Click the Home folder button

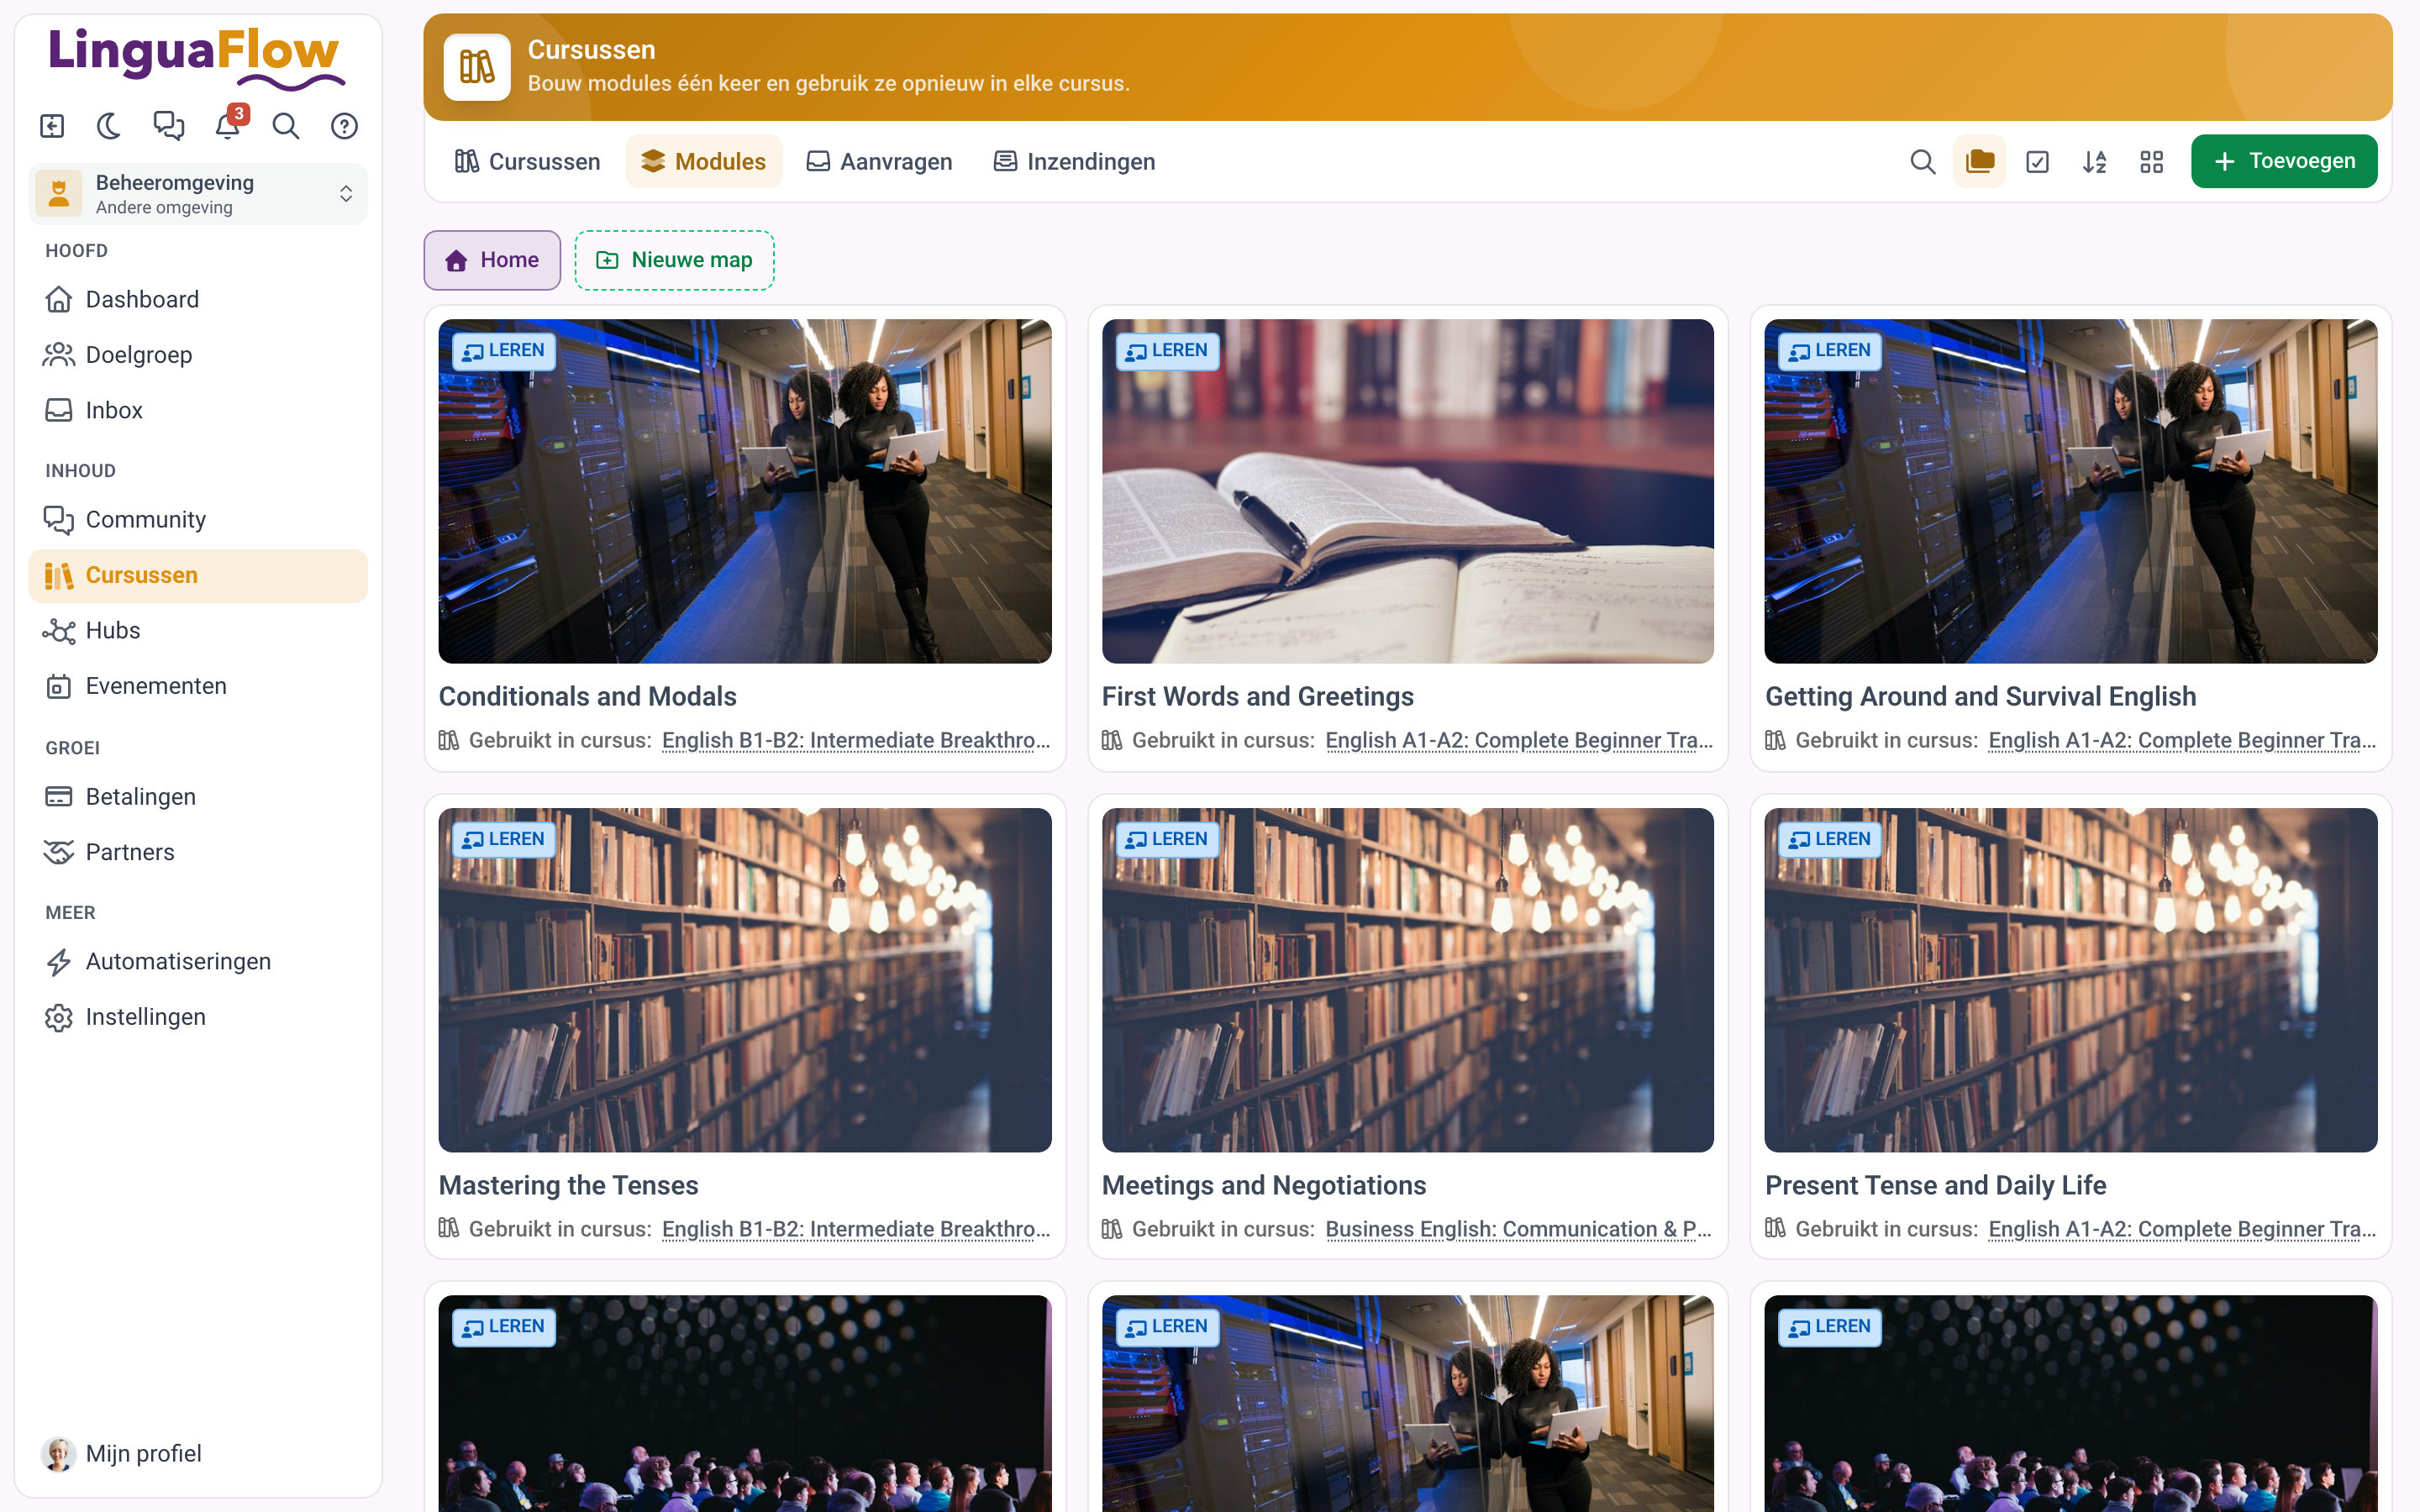[492, 260]
